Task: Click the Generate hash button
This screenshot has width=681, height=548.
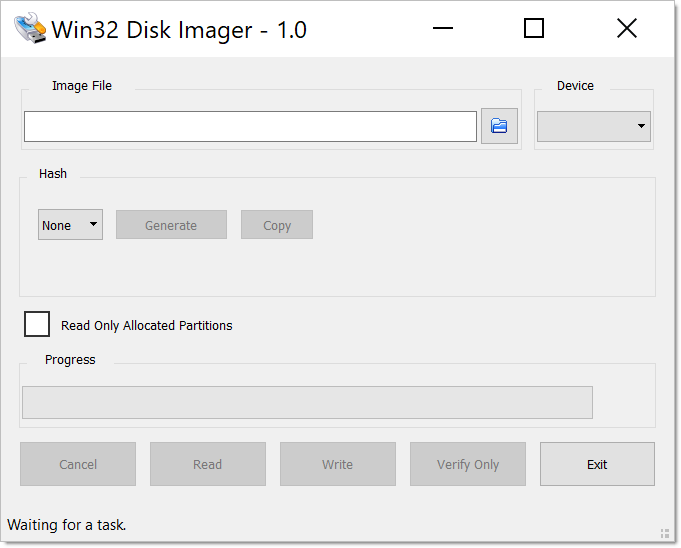Action: [171, 225]
